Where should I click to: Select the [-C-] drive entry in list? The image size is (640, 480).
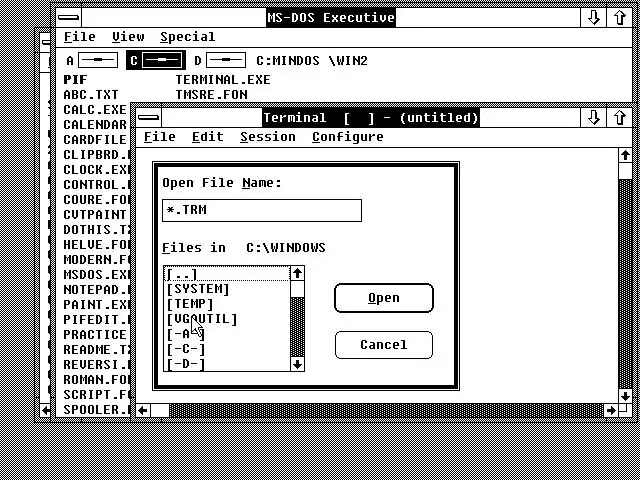[x=227, y=349]
